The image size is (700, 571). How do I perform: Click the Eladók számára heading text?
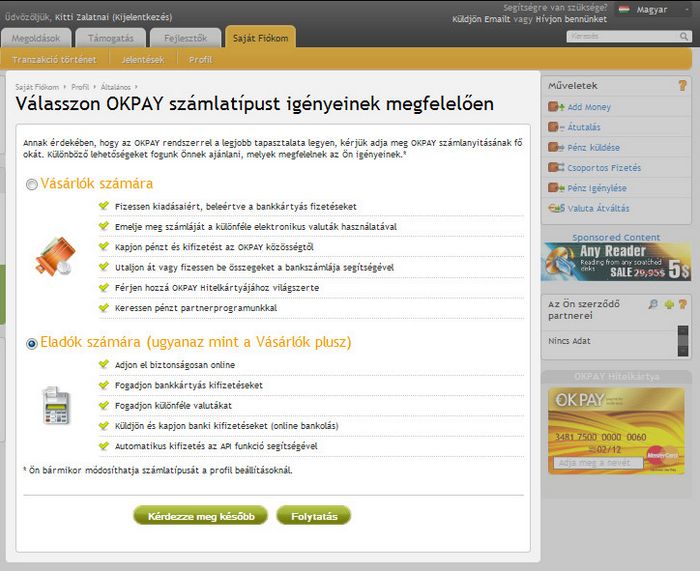(196, 342)
